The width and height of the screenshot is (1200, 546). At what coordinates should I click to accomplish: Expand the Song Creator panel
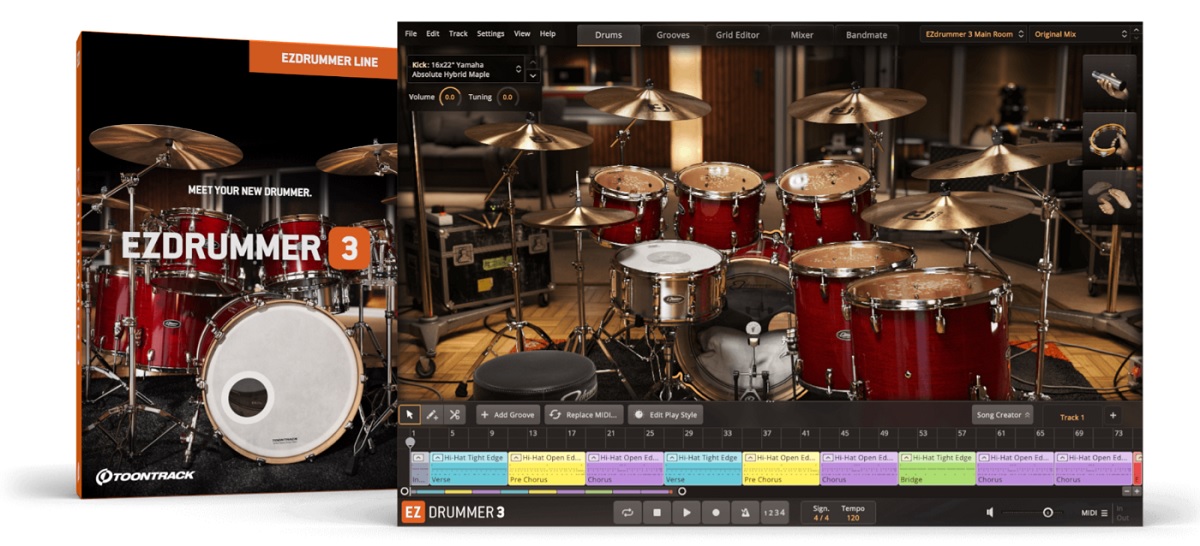[x=1002, y=415]
